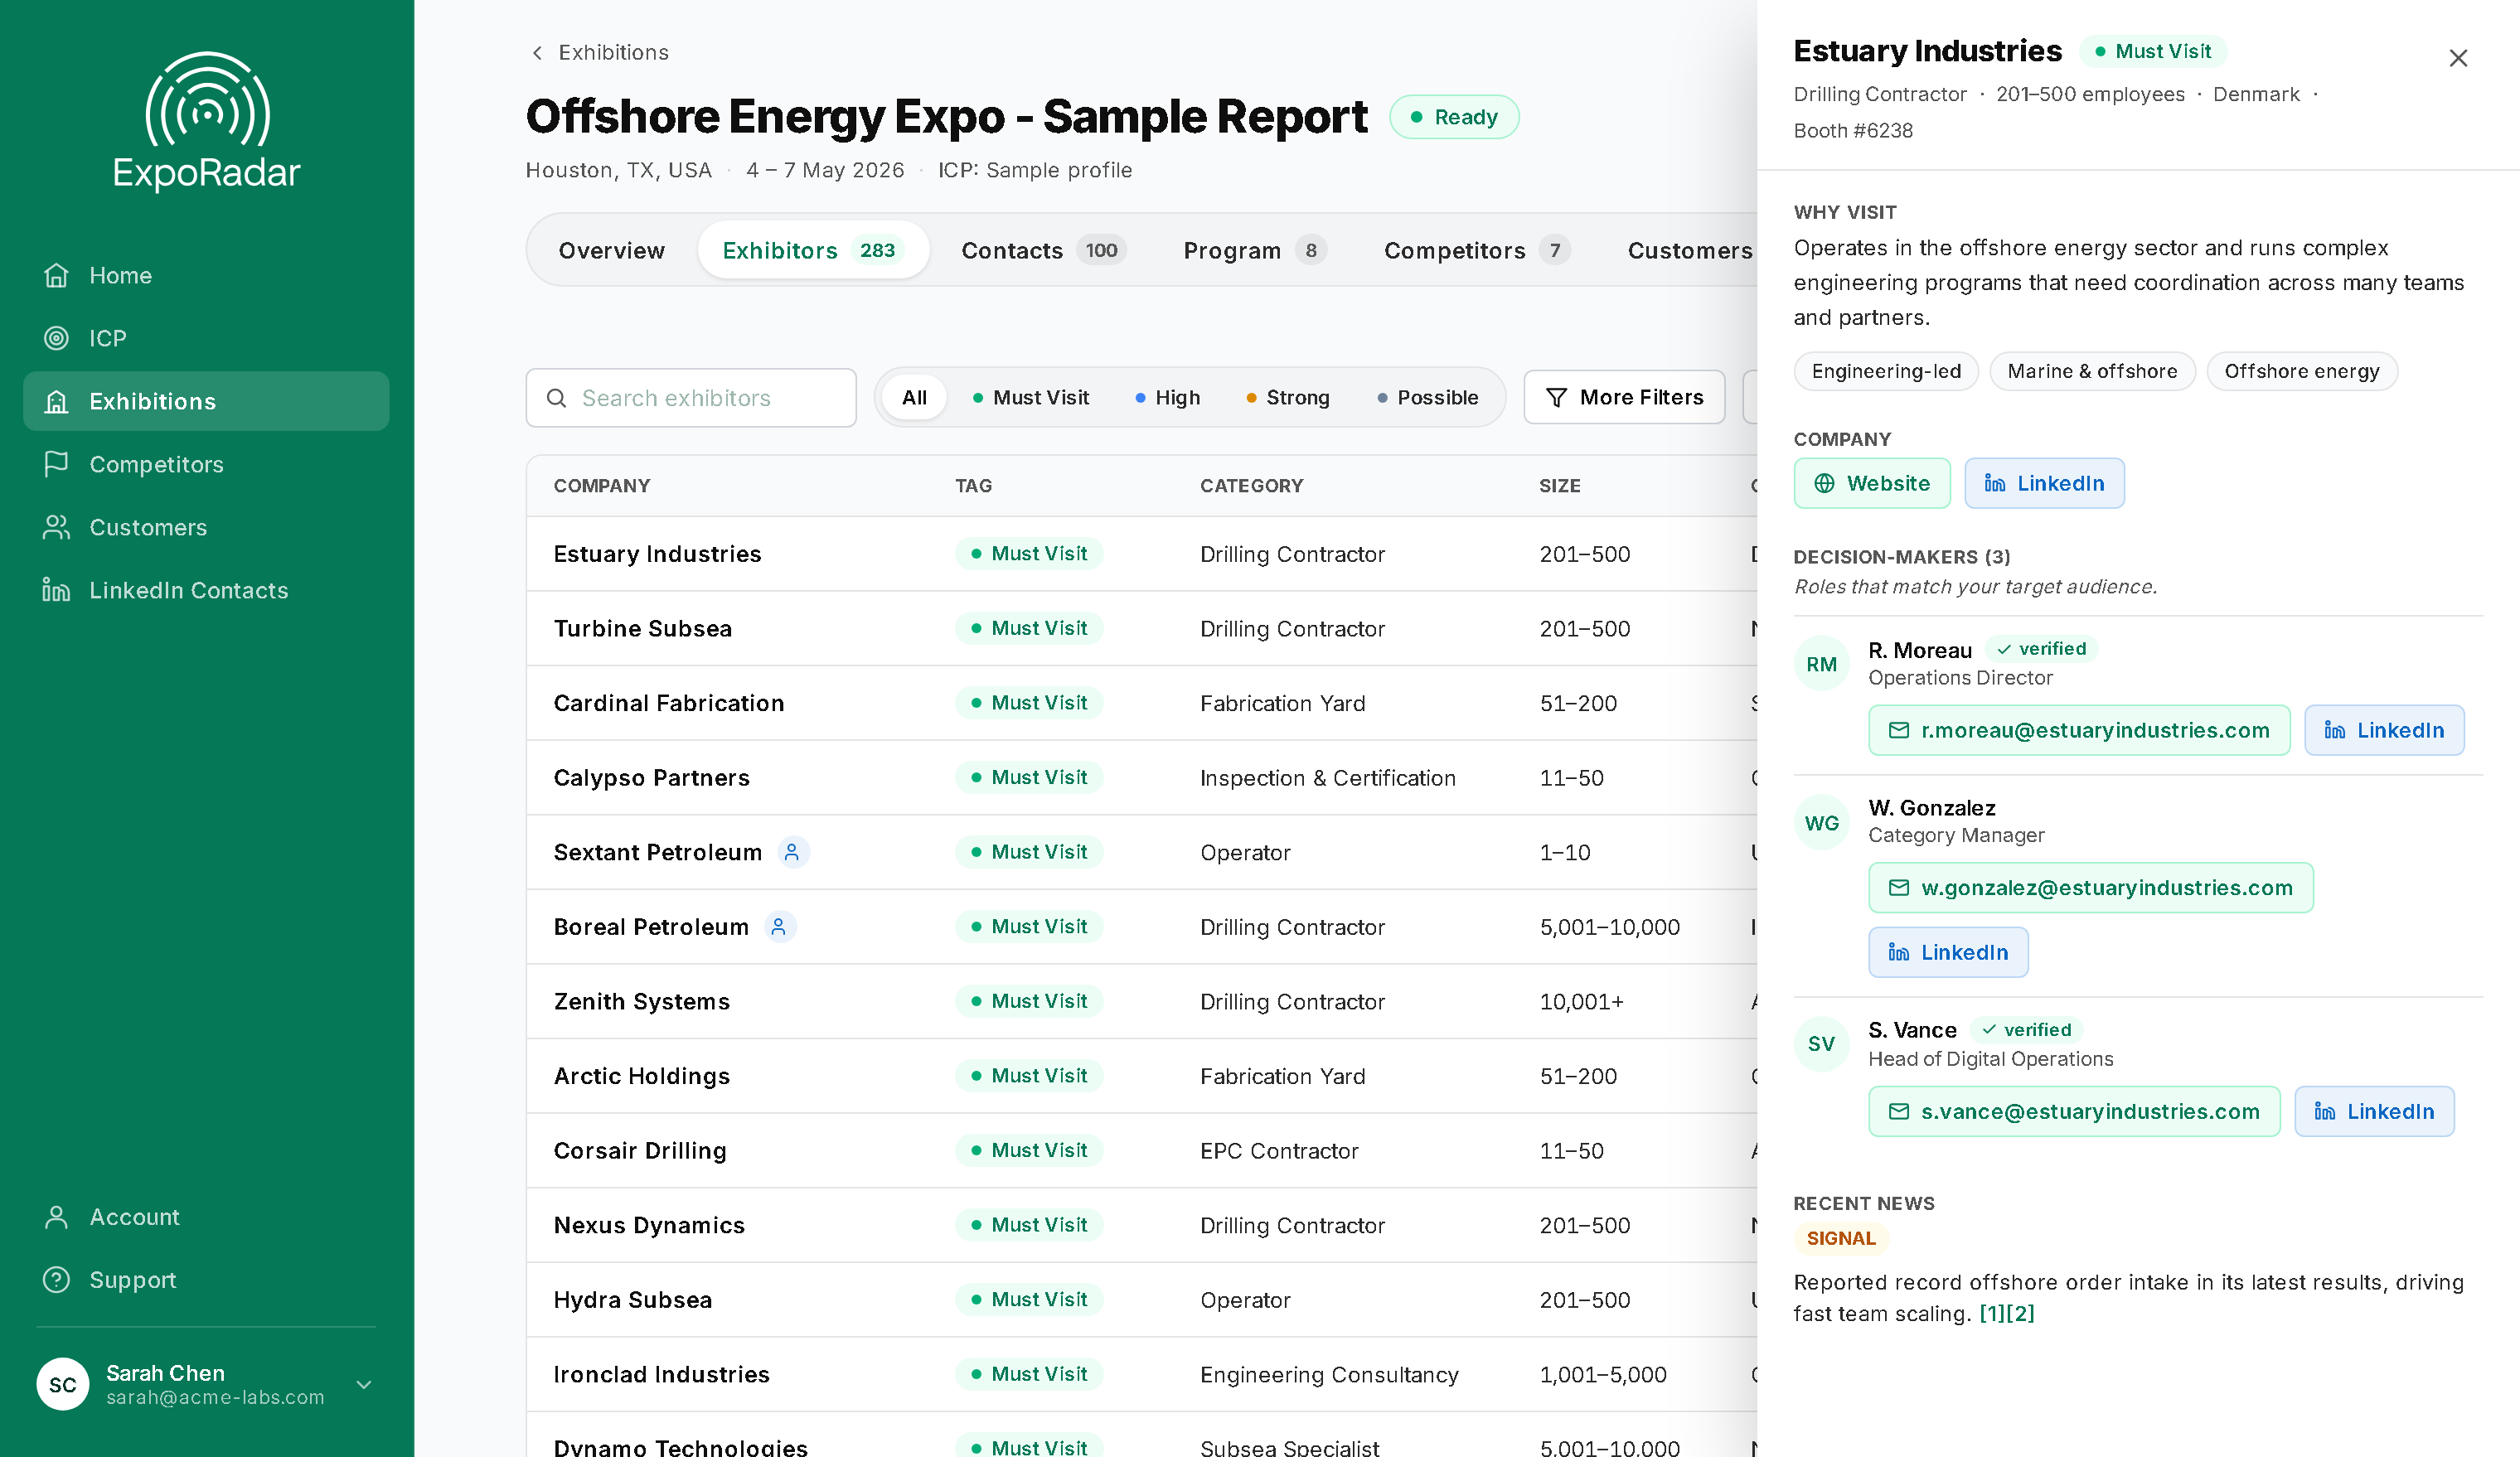
Task: Filter exhibitors by All
Action: point(914,398)
